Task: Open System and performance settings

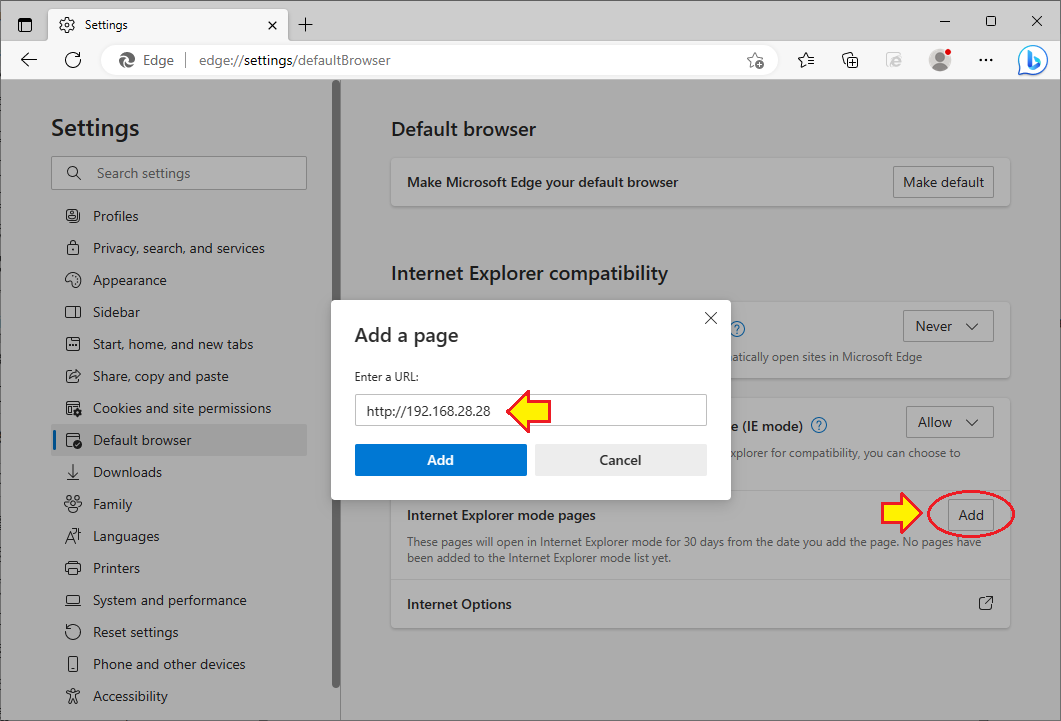Action: tap(179, 601)
